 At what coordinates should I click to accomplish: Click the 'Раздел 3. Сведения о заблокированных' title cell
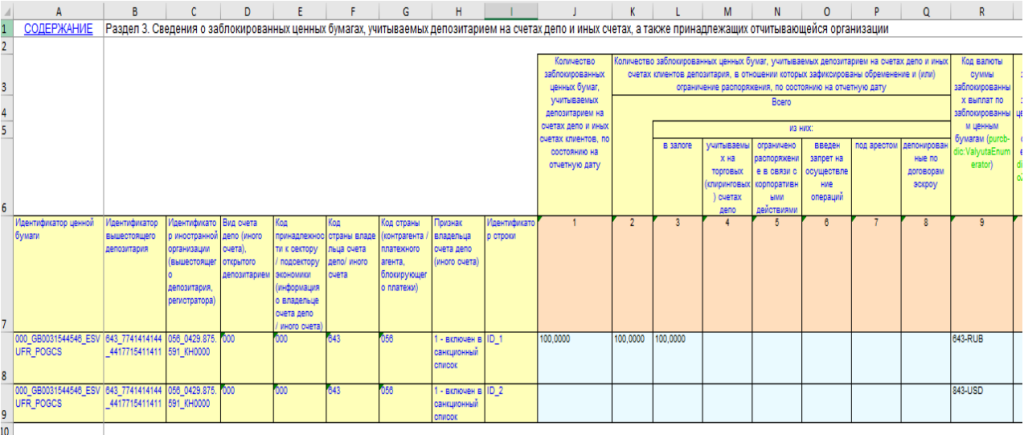tap(500, 29)
